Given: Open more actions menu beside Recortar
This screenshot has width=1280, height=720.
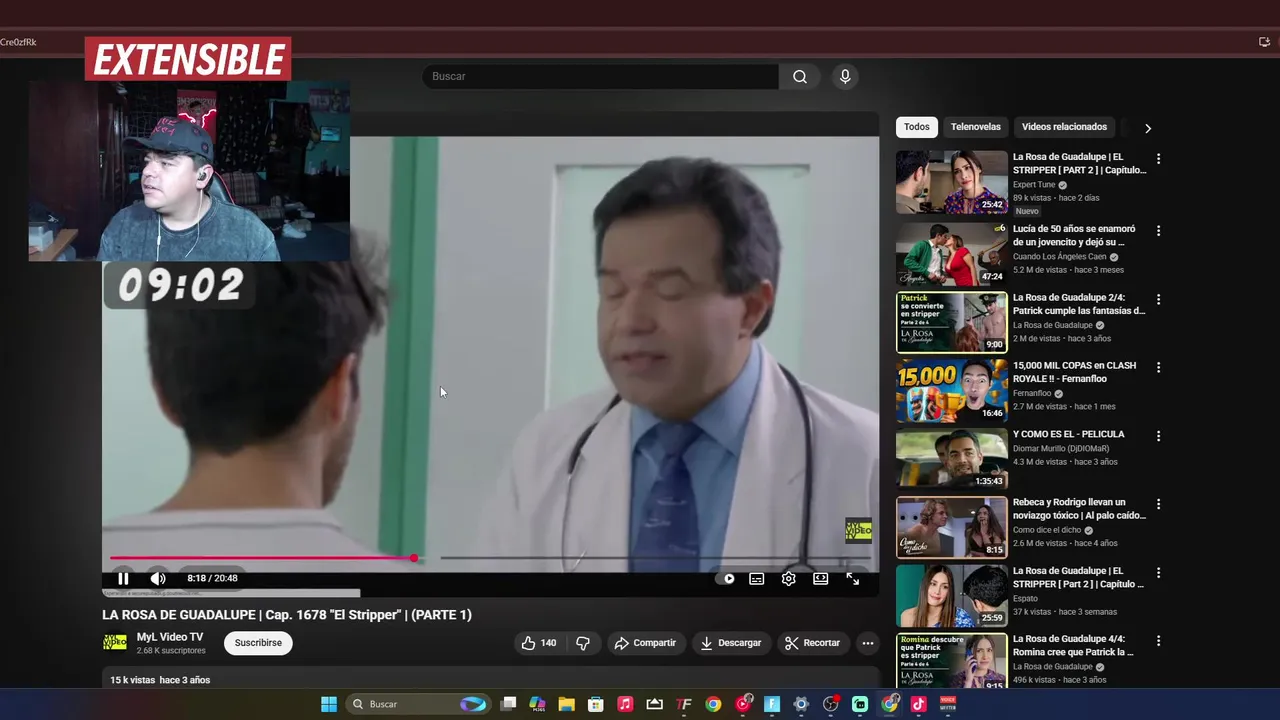Looking at the screenshot, I should coord(868,643).
